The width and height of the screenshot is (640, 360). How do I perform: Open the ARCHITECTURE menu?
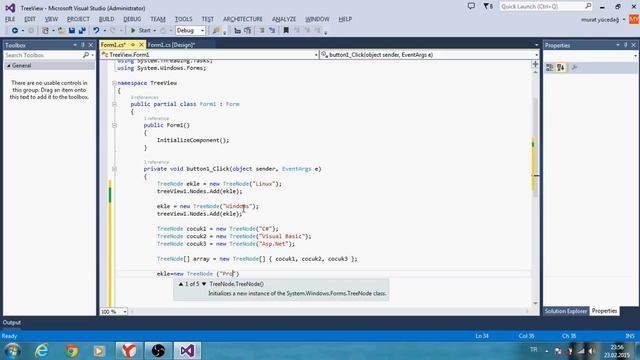point(243,19)
